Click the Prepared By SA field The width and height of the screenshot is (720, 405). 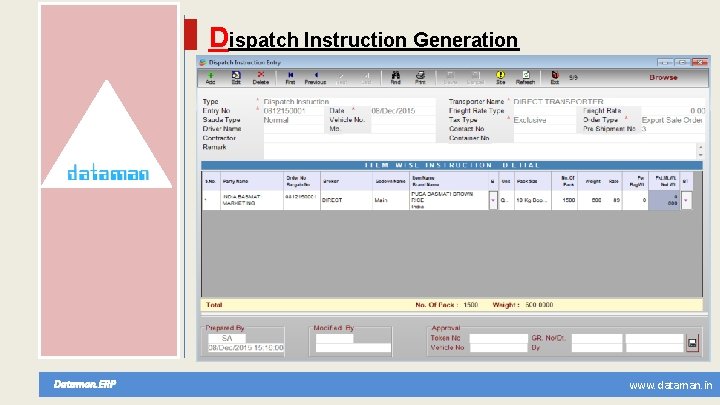(227, 338)
